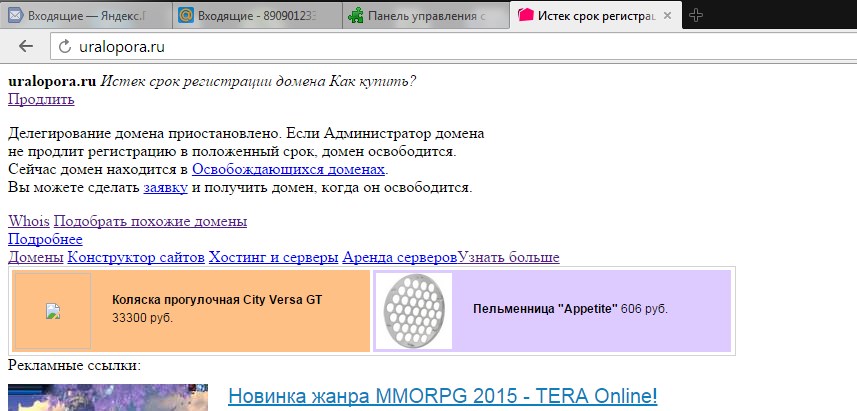Click the 'Делегирование домена приостановлено' text
The height and width of the screenshot is (411, 857).
(144, 133)
